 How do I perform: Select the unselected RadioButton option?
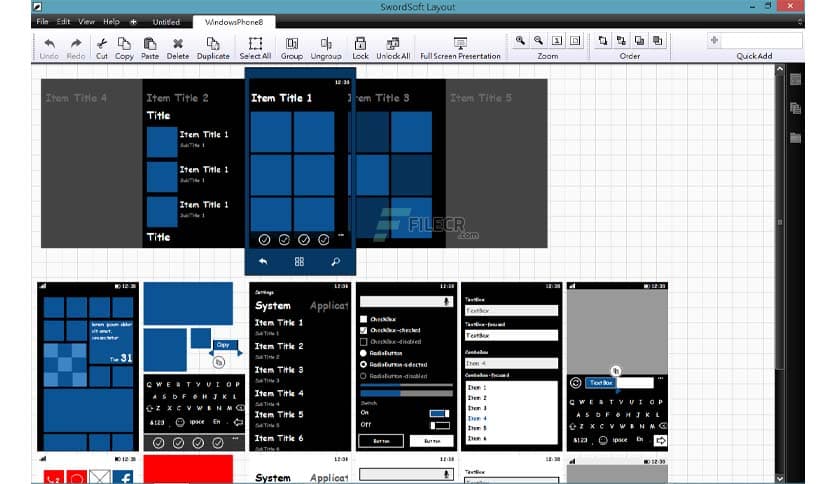click(x=364, y=353)
